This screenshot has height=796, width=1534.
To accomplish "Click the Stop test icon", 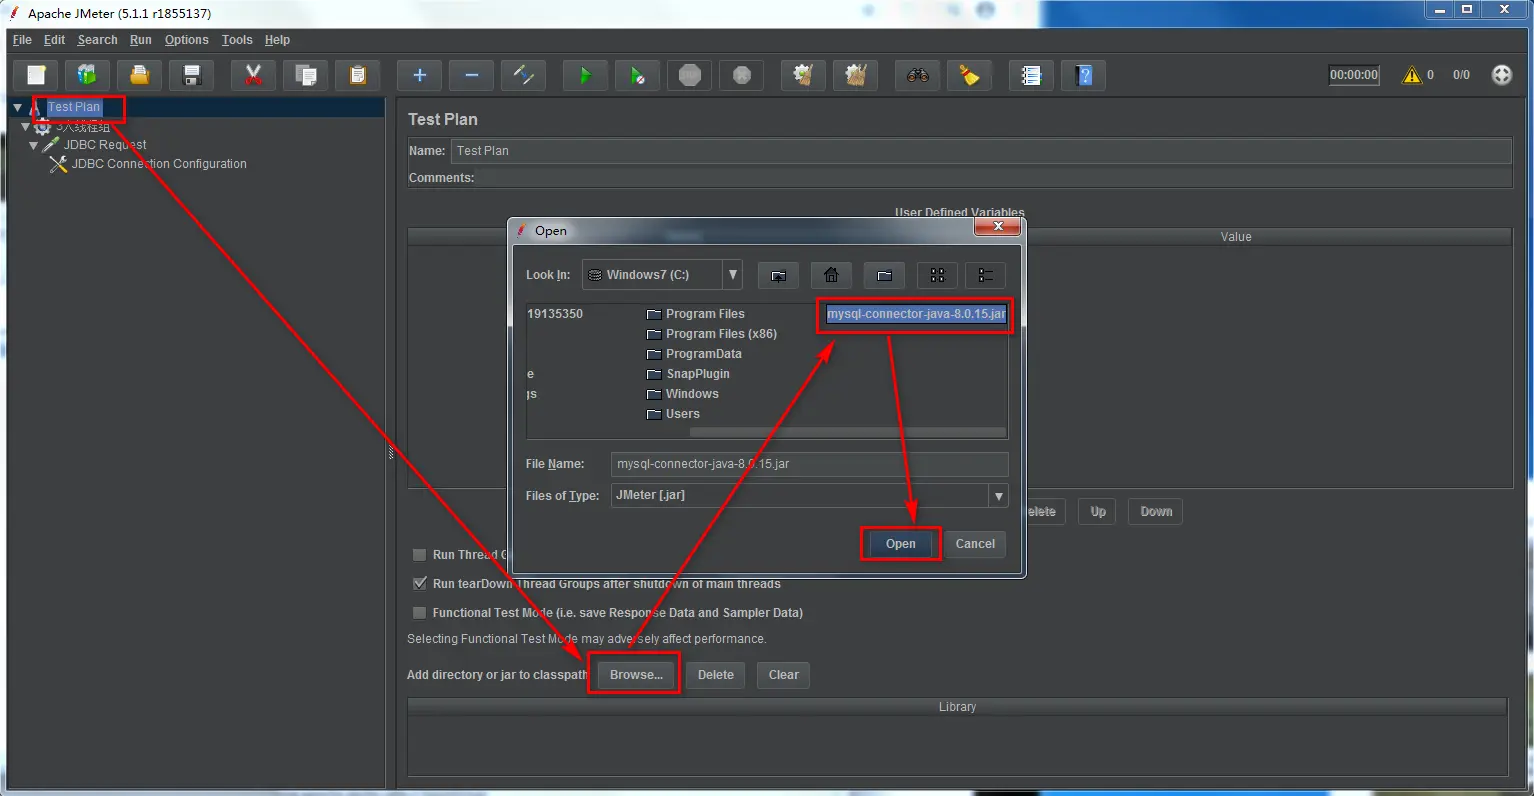I will click(690, 75).
